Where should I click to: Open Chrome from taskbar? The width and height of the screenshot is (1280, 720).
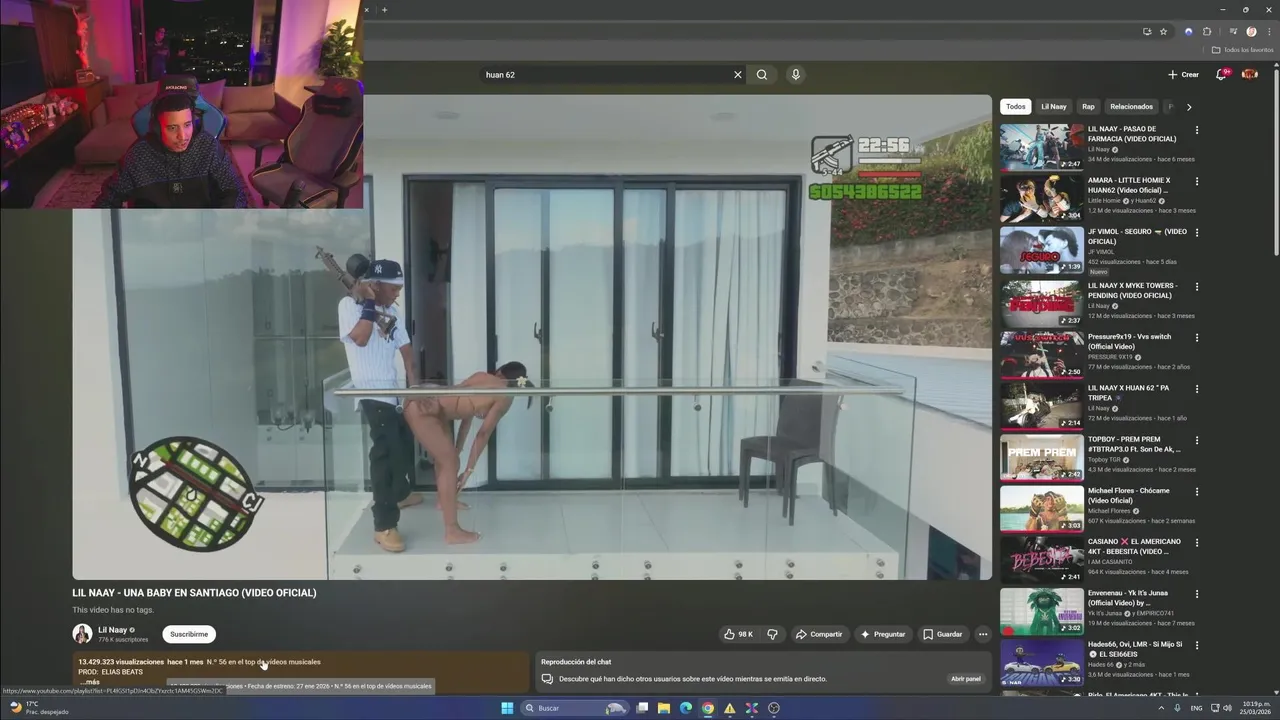pyautogui.click(x=708, y=708)
